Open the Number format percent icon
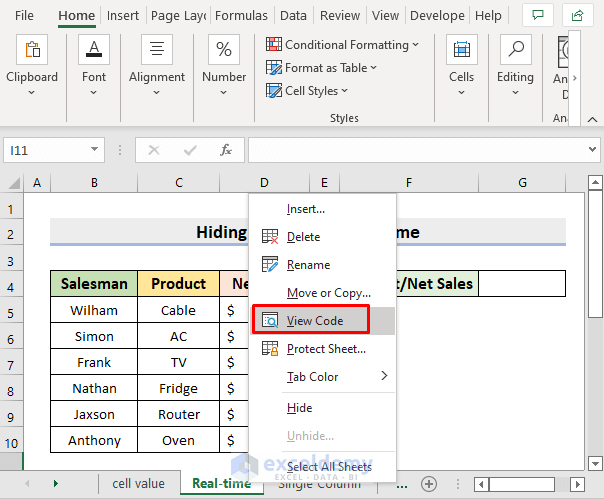 pyautogui.click(x=224, y=50)
